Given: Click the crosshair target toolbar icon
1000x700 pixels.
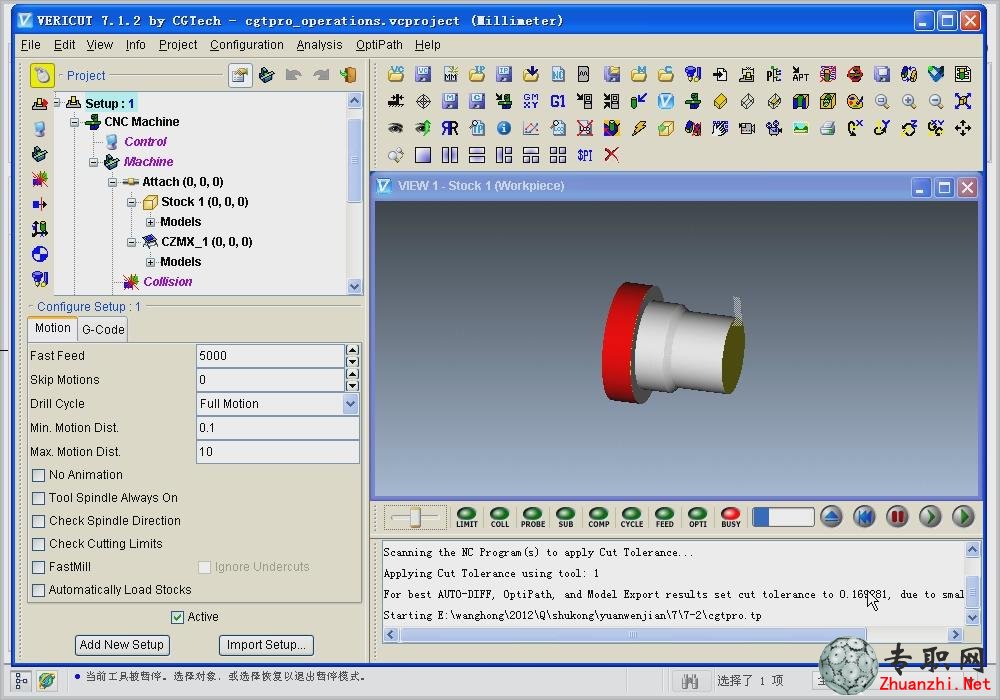Looking at the screenshot, I should pyautogui.click(x=423, y=101).
